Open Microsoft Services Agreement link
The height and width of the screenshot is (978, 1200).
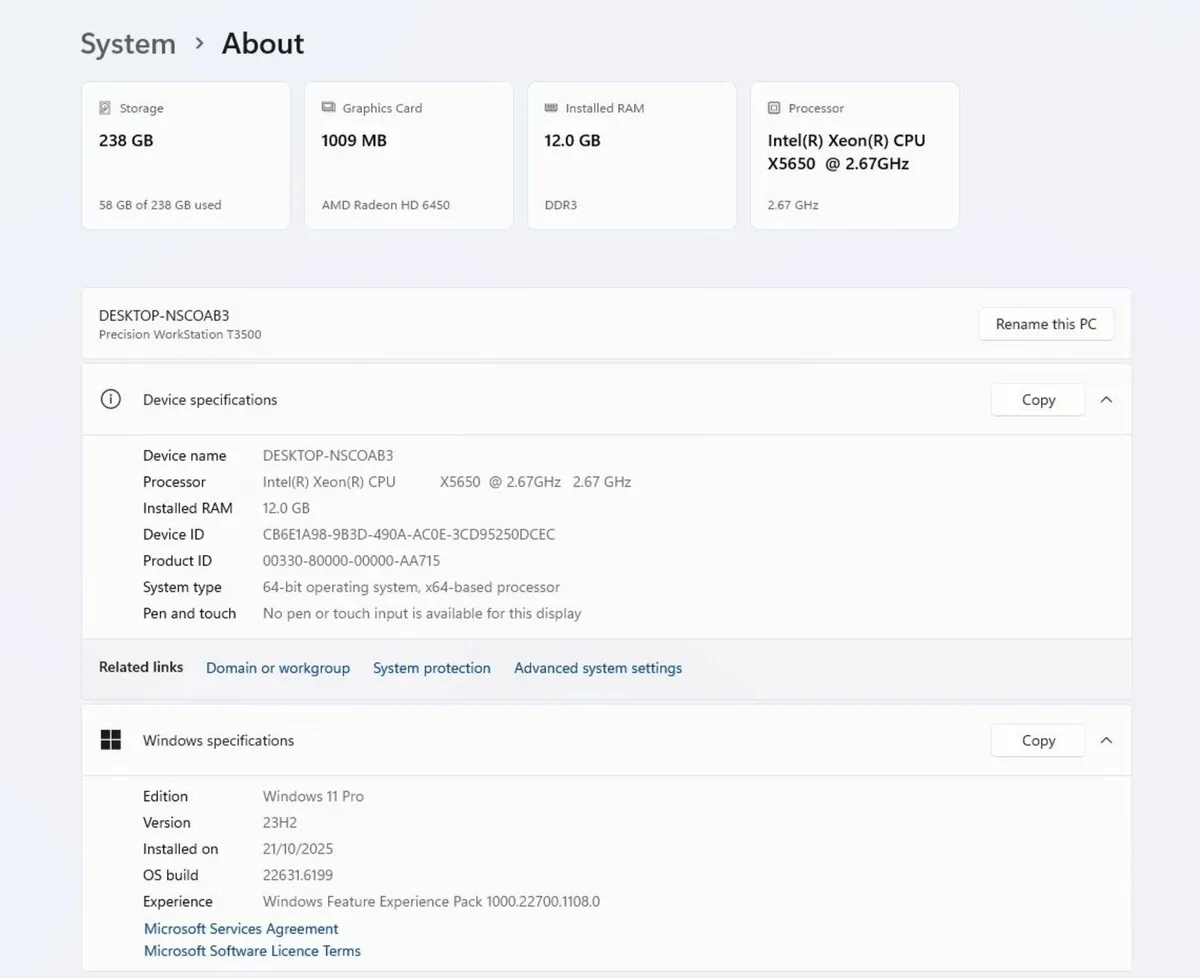pyautogui.click(x=241, y=929)
